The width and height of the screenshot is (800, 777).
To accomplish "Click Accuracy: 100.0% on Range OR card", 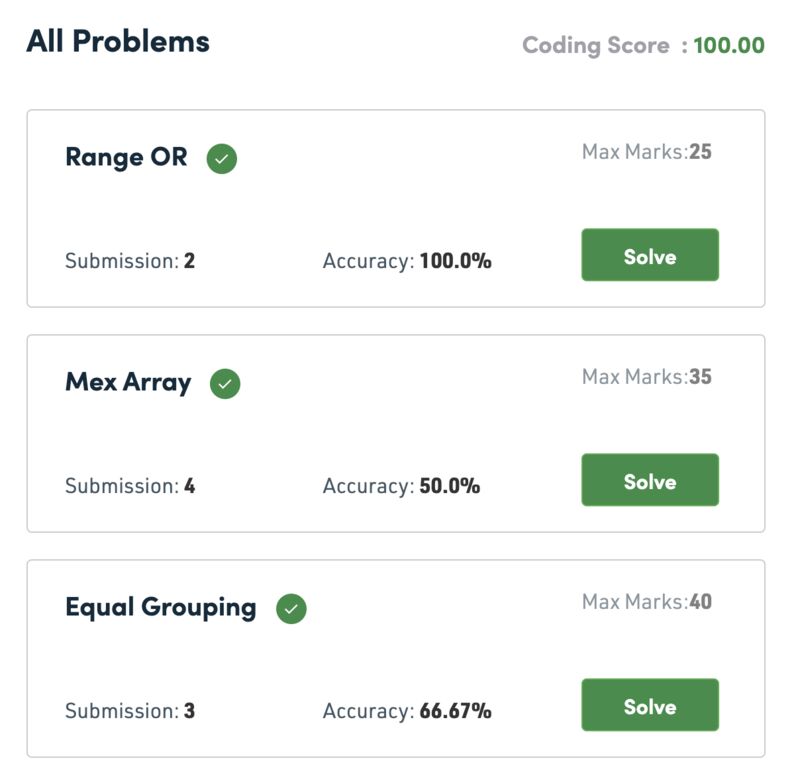I will click(x=407, y=261).
